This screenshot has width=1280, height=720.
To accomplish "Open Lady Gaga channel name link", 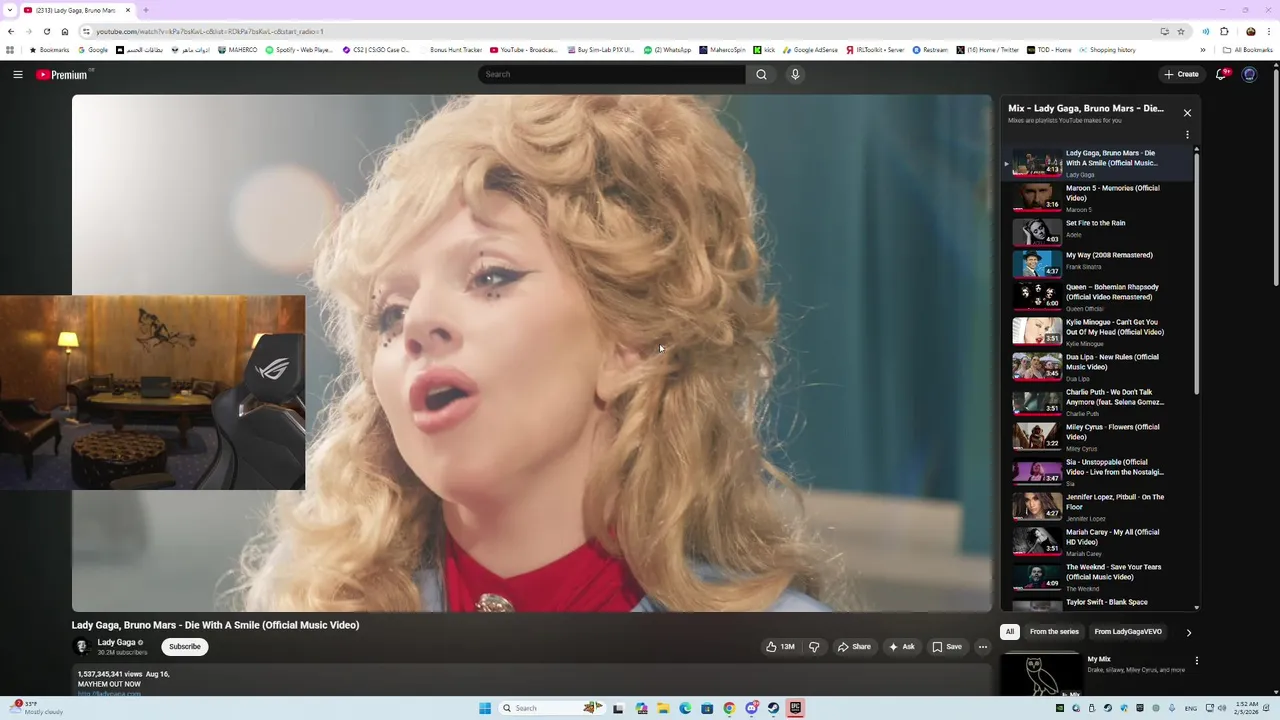I will (x=116, y=642).
